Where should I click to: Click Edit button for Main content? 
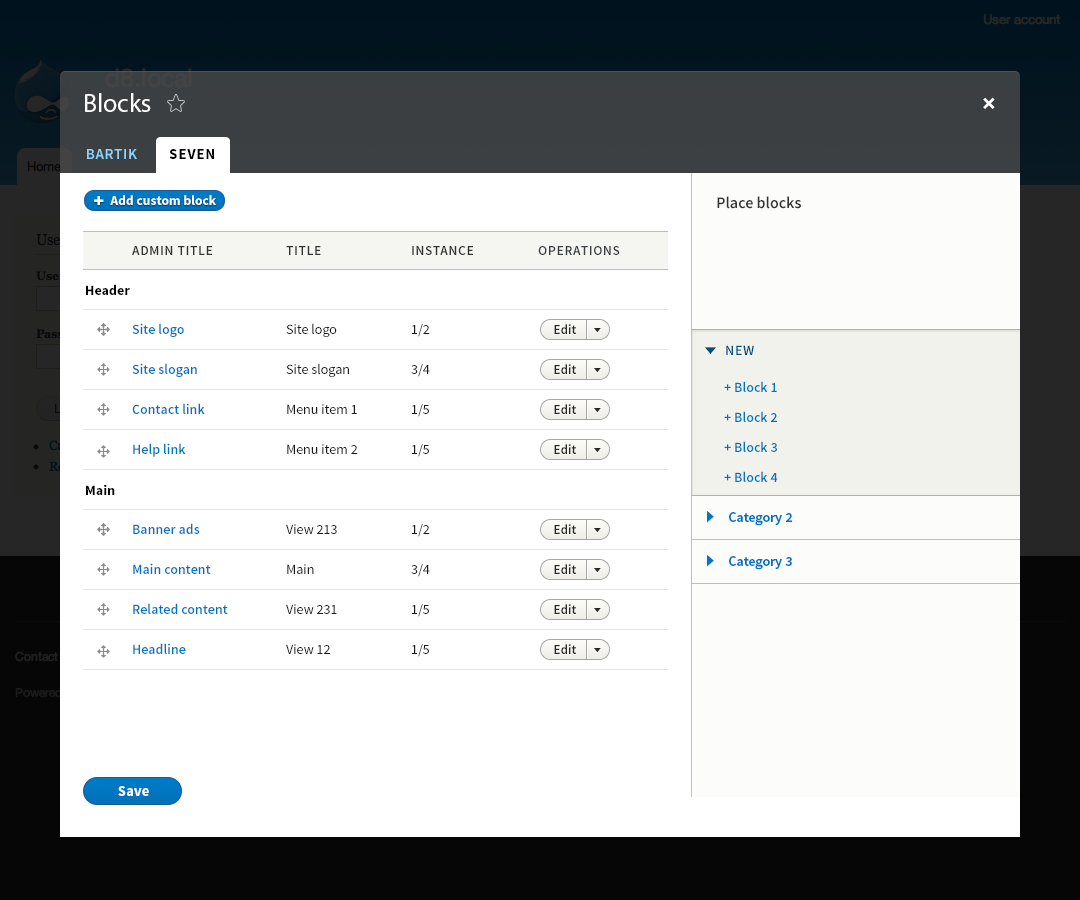coord(564,570)
